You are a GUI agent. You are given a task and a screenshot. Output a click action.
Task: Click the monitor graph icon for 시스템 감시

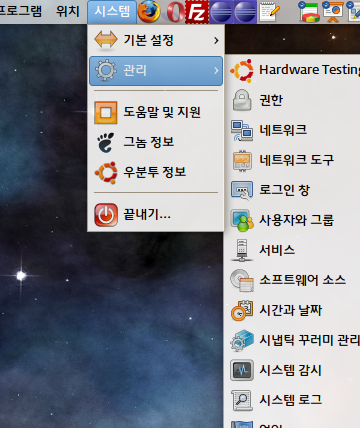coord(242,370)
